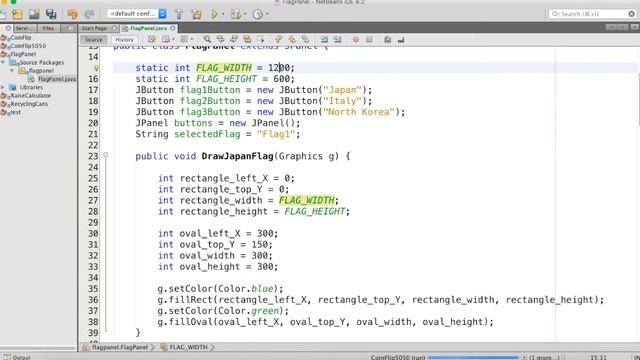Open the Run Project dropdown arrow
This screenshot has height=360, width=640.
[x=223, y=14]
